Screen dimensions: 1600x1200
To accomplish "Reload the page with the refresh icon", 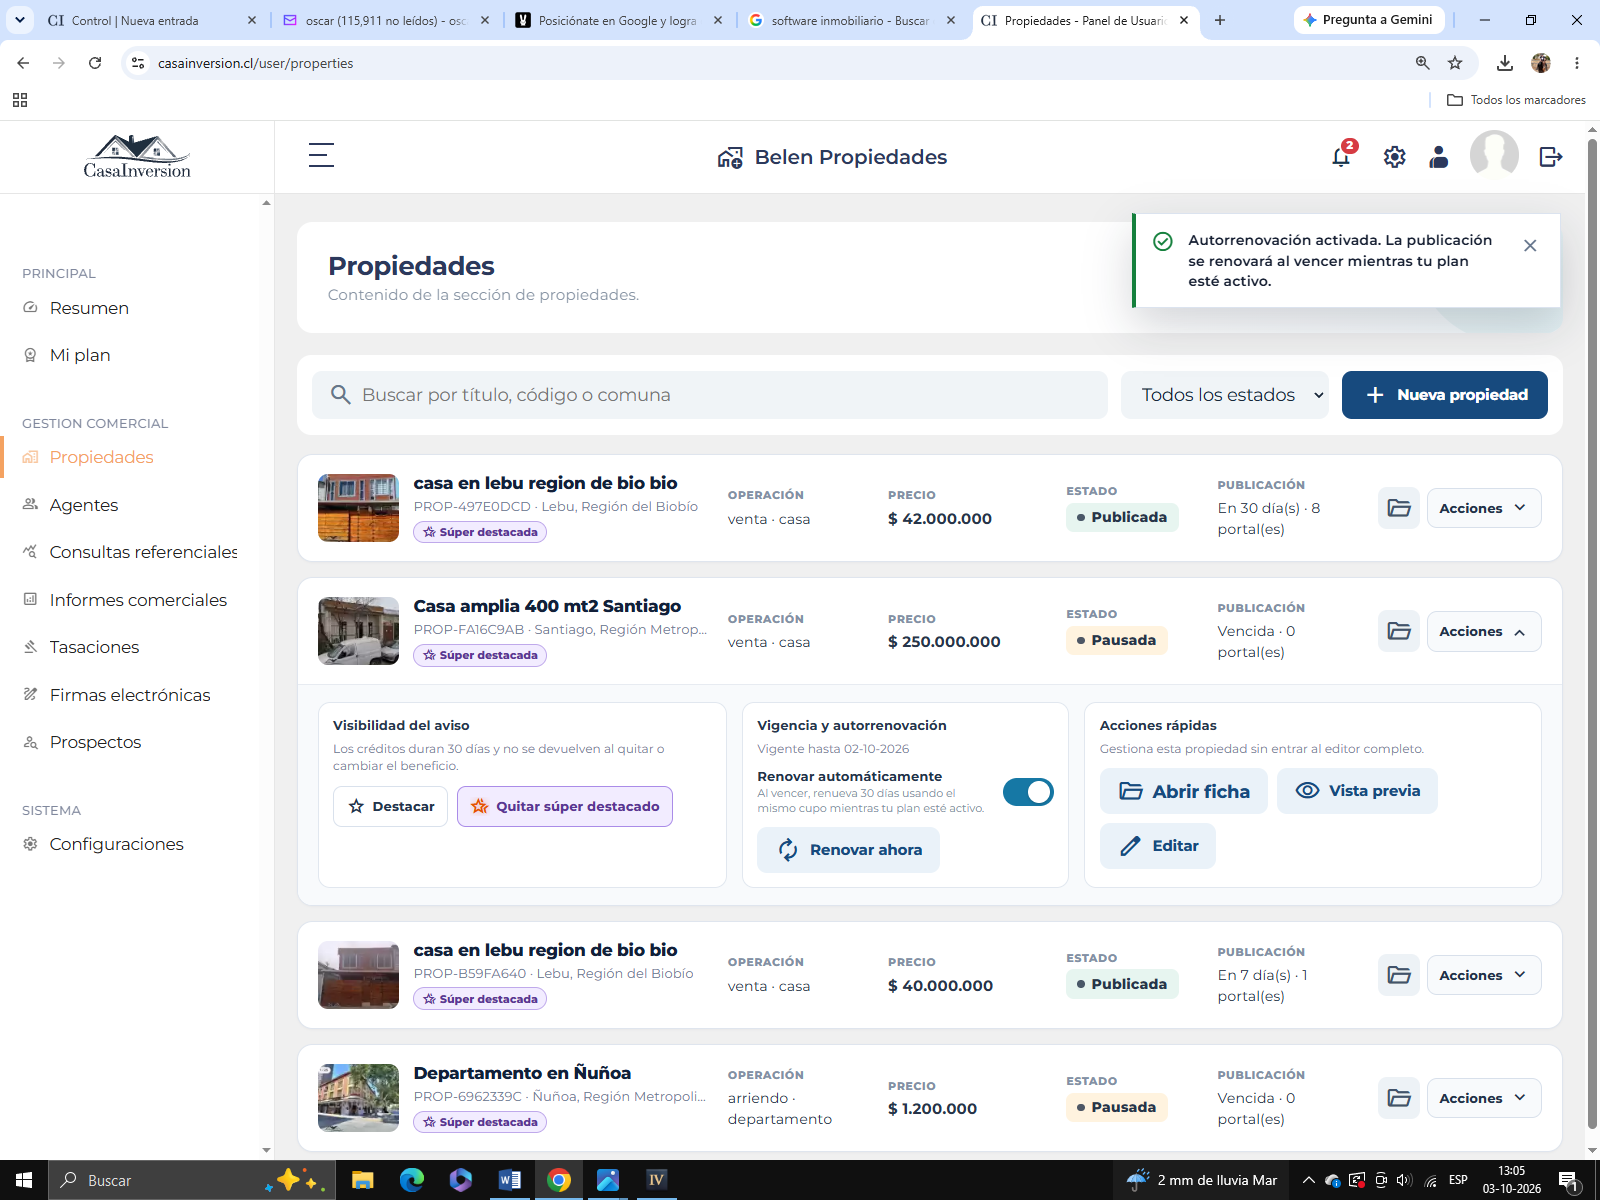I will click(x=95, y=63).
